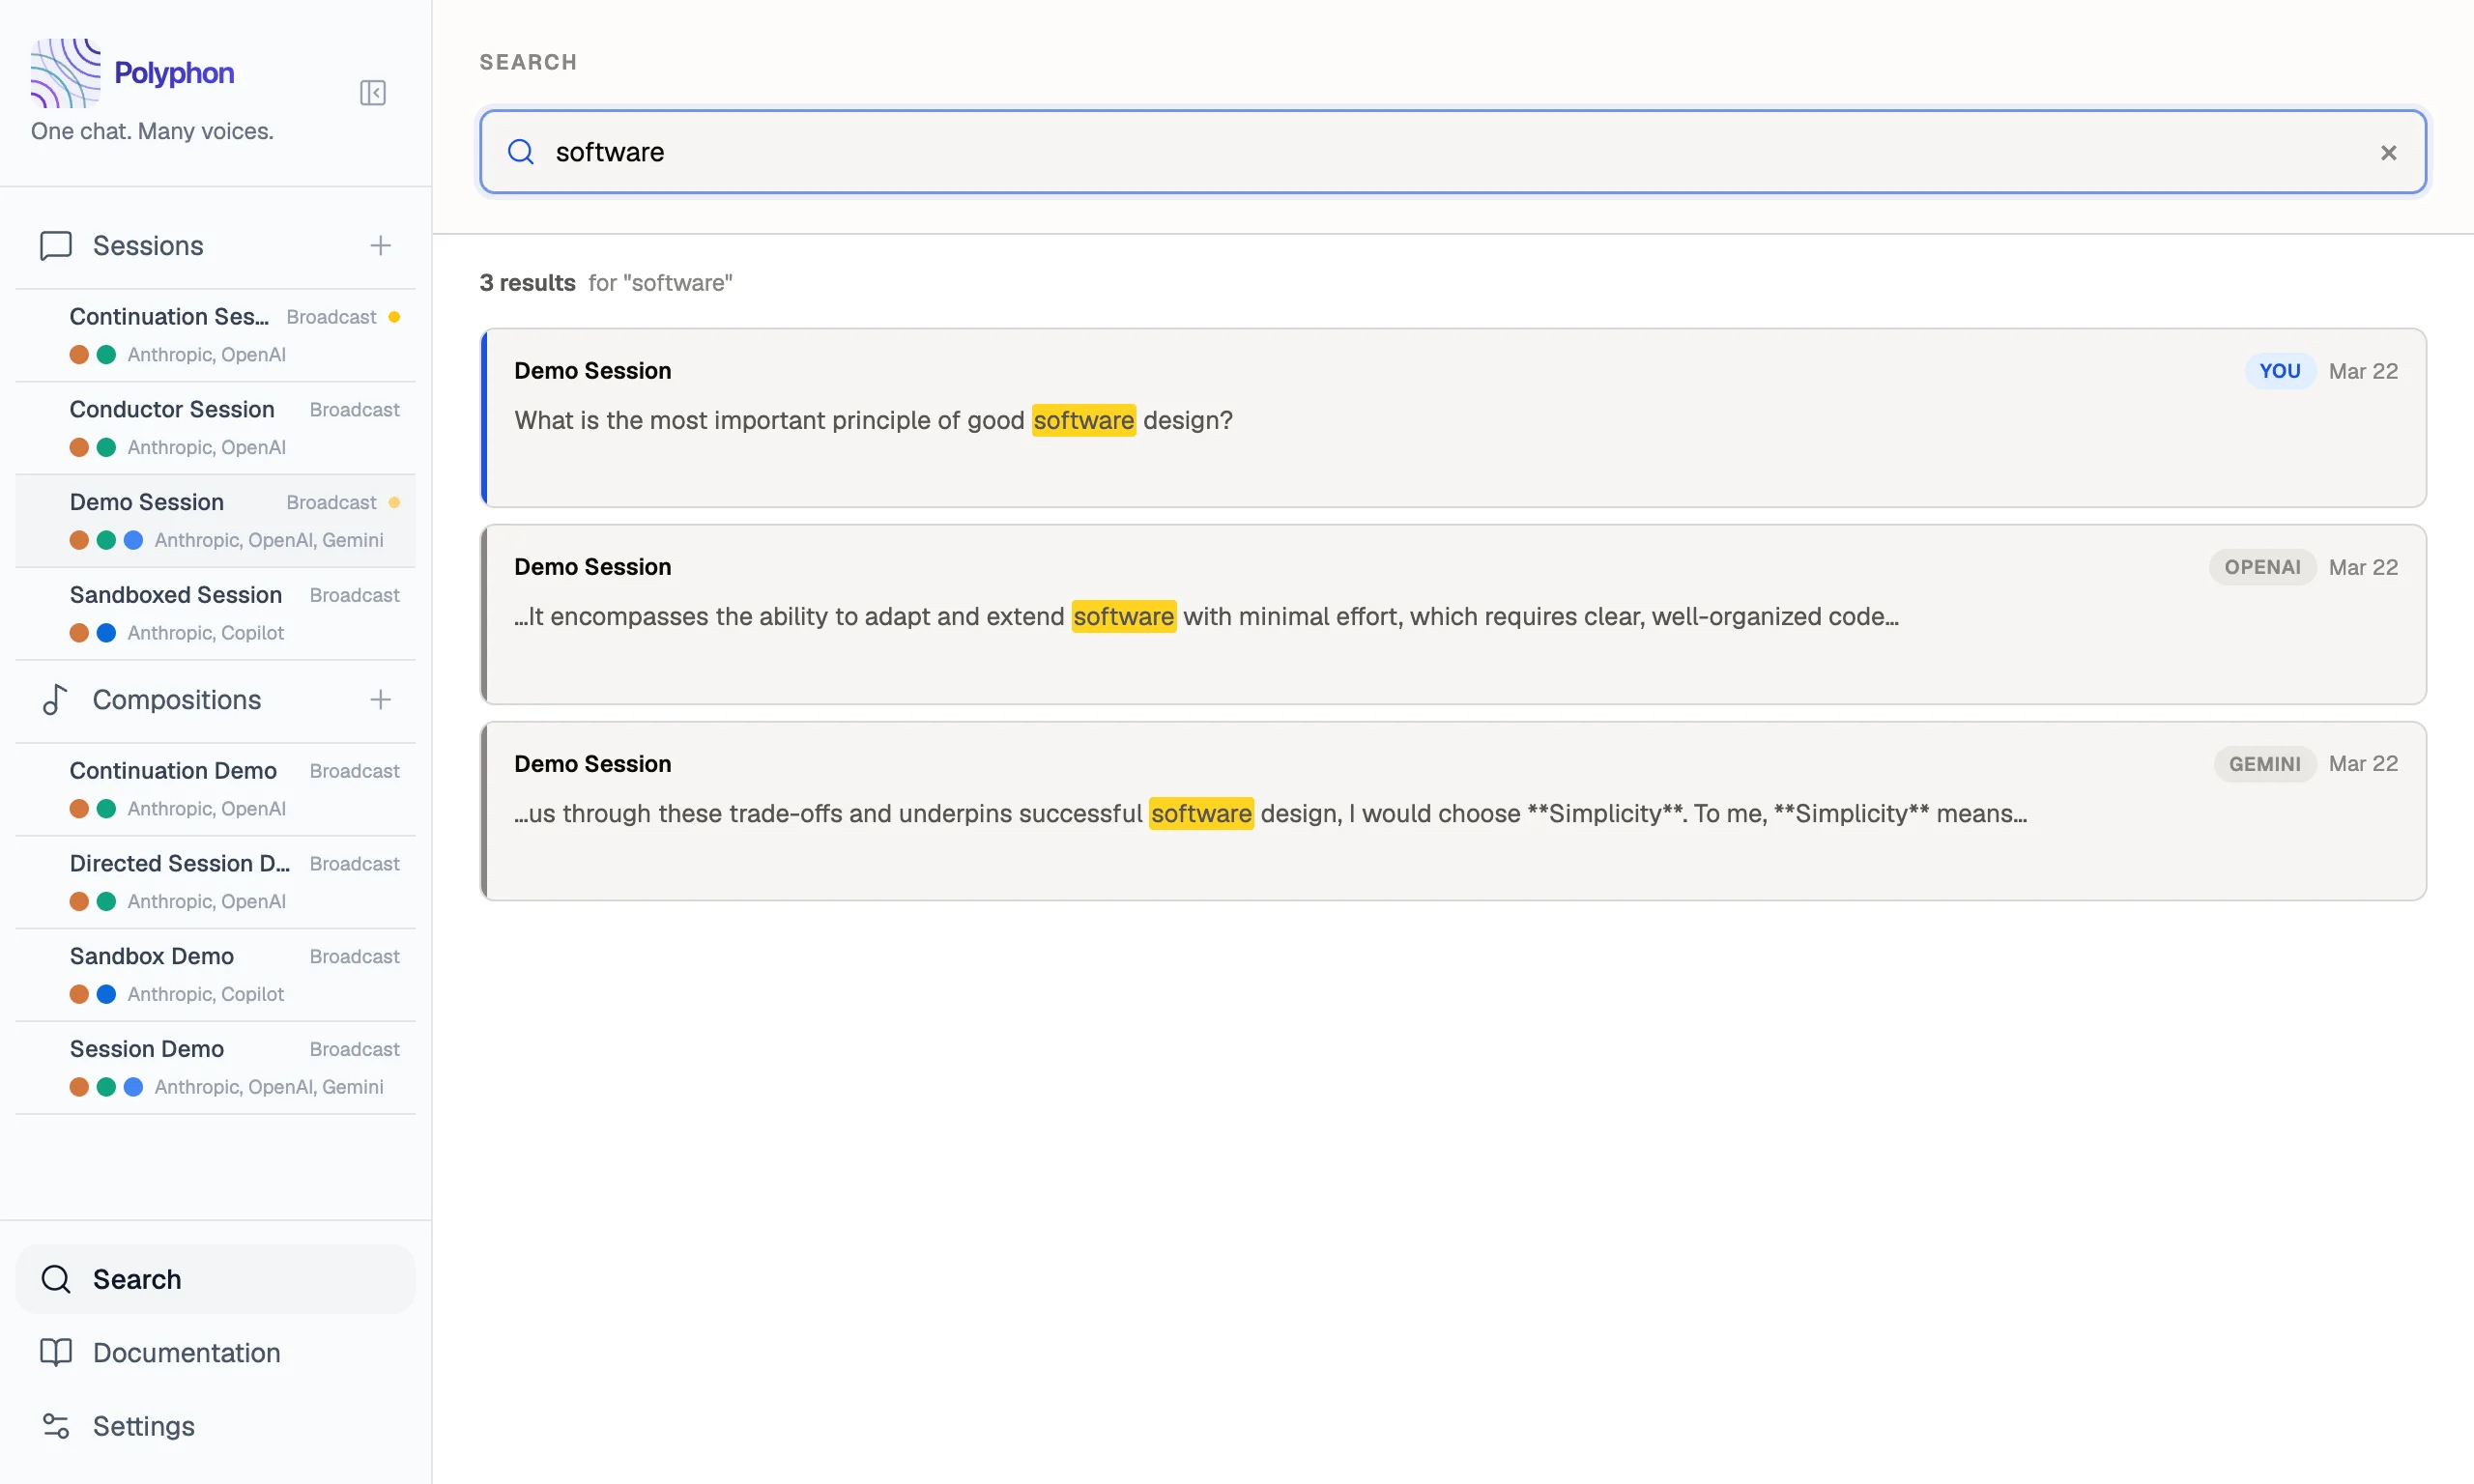
Task: Click the magnifier icon inside the search field
Action: (521, 151)
